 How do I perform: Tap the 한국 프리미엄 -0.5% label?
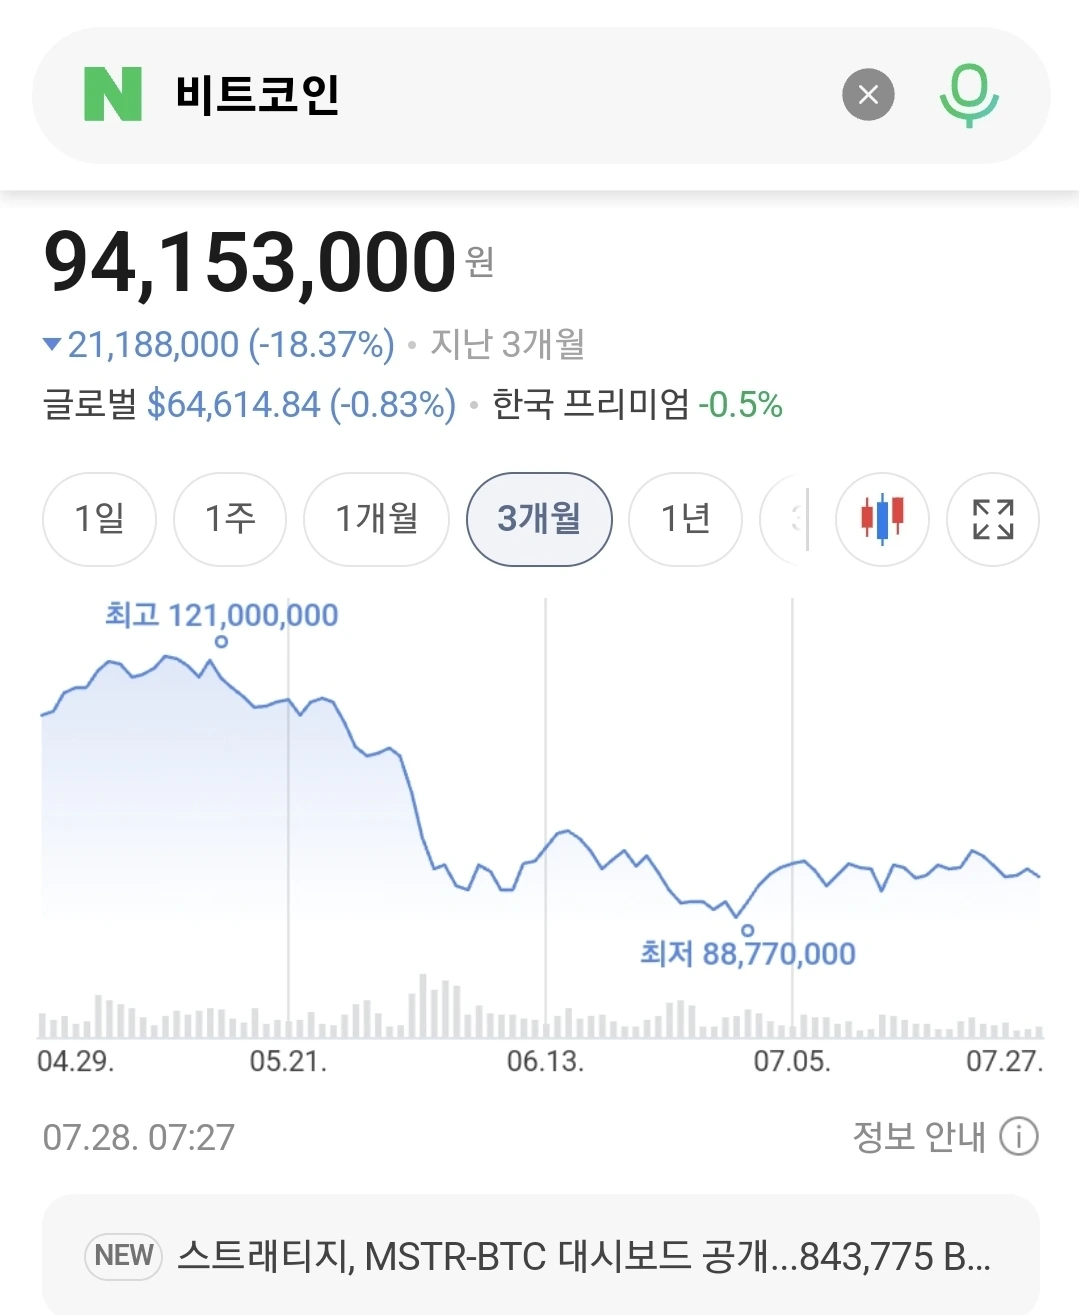pyautogui.click(x=637, y=404)
